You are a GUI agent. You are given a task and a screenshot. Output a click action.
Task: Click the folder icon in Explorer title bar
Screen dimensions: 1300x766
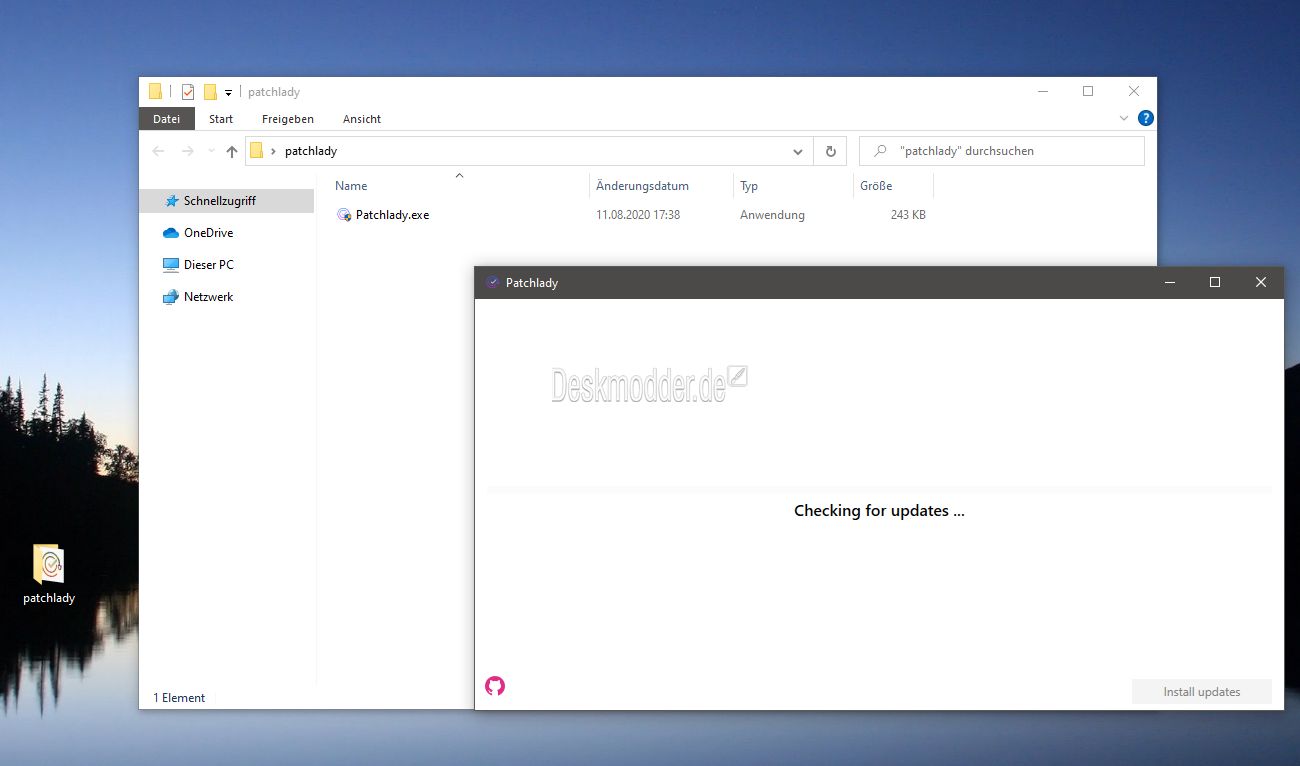coord(155,92)
